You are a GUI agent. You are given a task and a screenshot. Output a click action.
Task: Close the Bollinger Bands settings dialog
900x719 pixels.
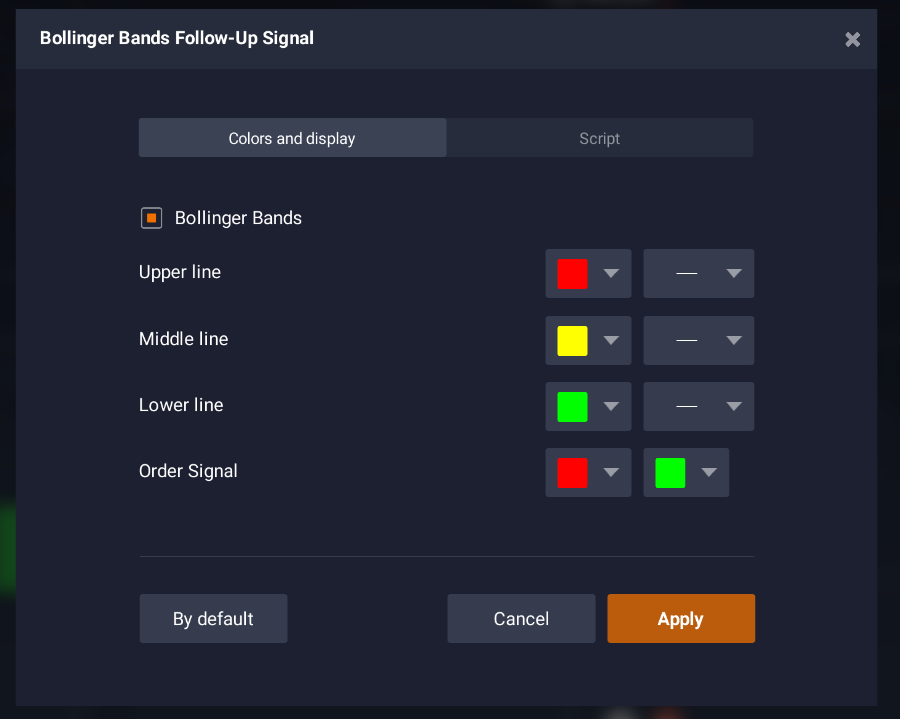(852, 39)
